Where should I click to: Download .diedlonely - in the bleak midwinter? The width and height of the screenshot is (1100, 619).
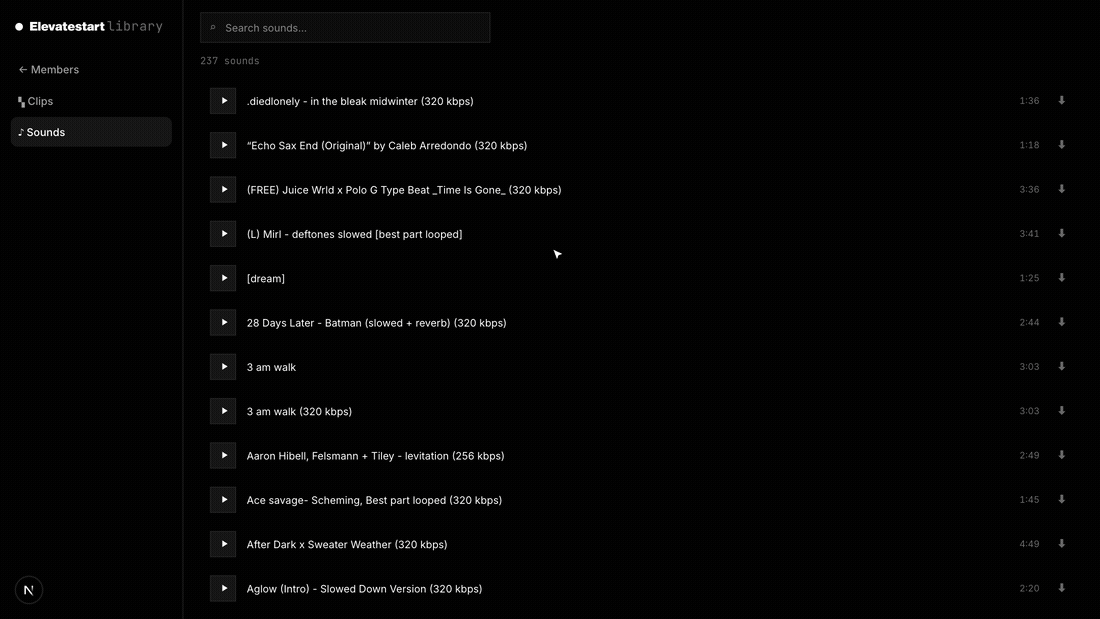click(x=1061, y=100)
